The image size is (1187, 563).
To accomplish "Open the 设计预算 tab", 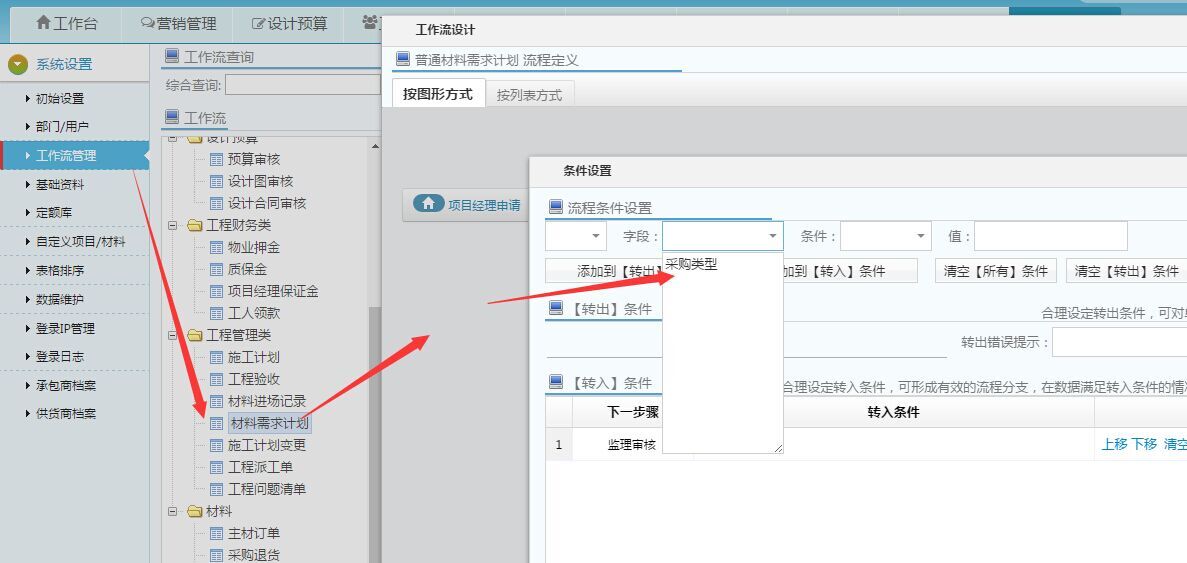I will pyautogui.click(x=290, y=23).
